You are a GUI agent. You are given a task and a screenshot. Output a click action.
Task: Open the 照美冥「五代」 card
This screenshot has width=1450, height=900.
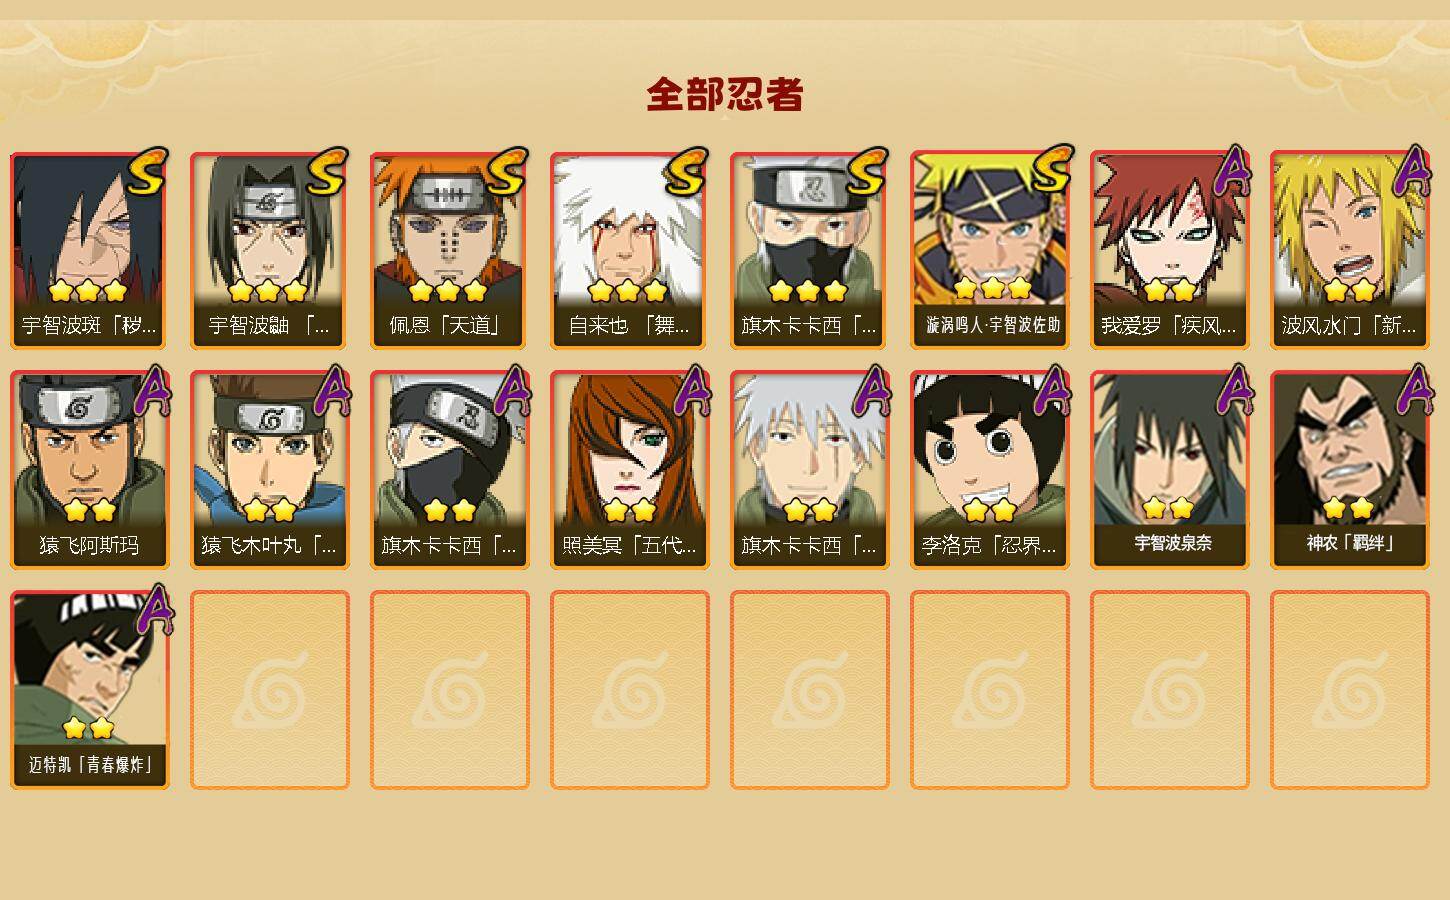click(630, 470)
